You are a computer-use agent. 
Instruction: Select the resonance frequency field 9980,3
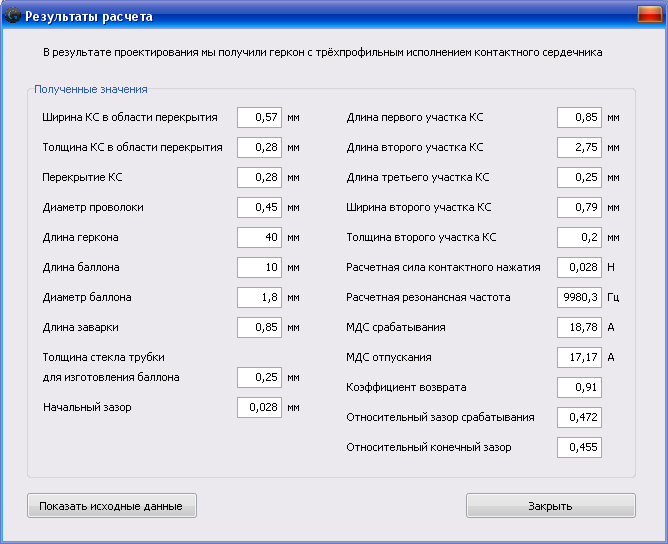click(x=579, y=297)
